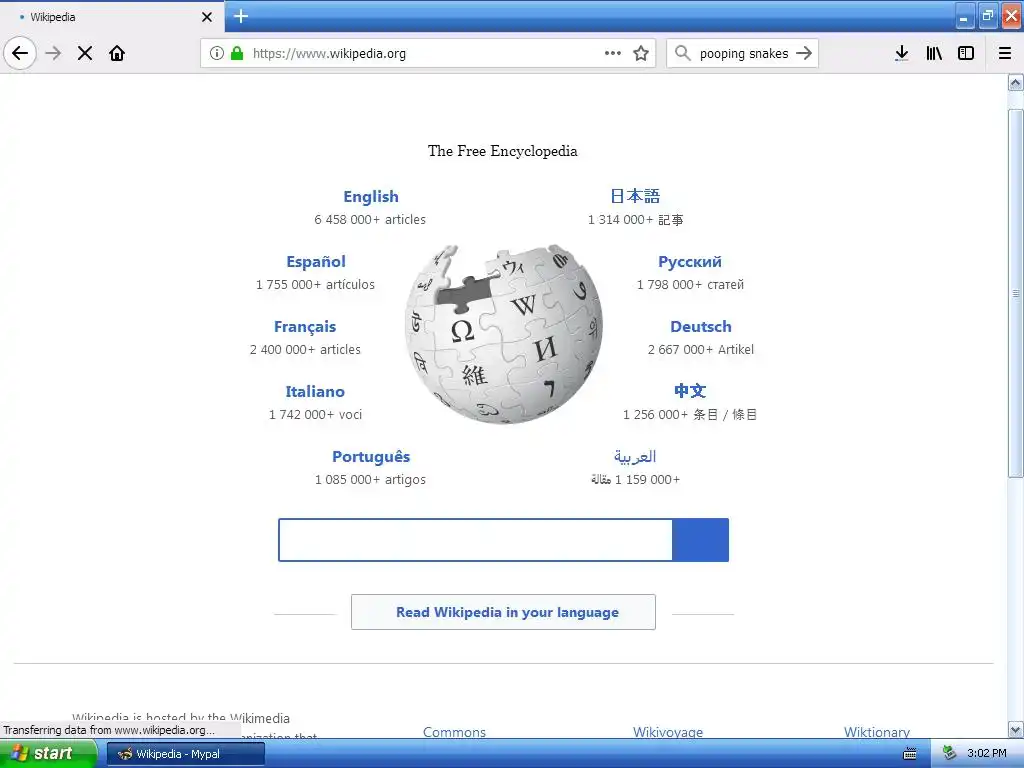Click the 'pooping snakes' search box
Viewport: 1024px width, 768px height.
coord(743,54)
